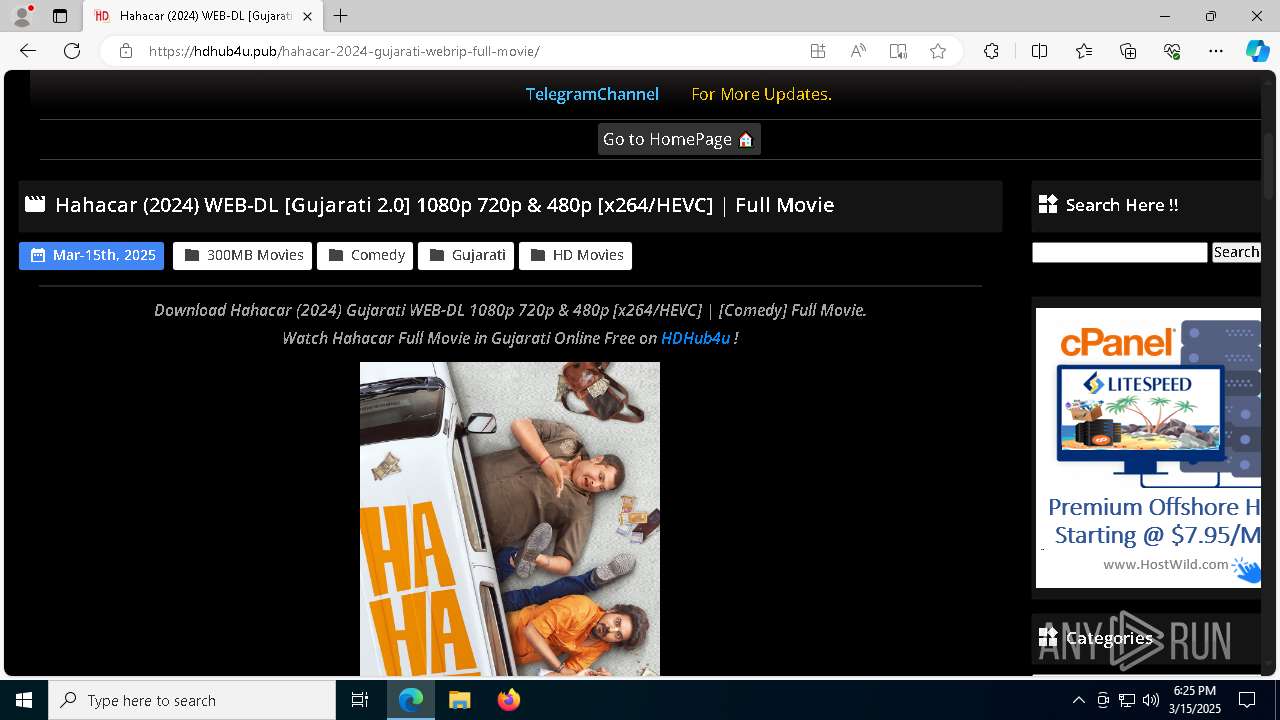Viewport: 1280px width, 720px height.
Task: View site information lock icon
Action: 125,51
